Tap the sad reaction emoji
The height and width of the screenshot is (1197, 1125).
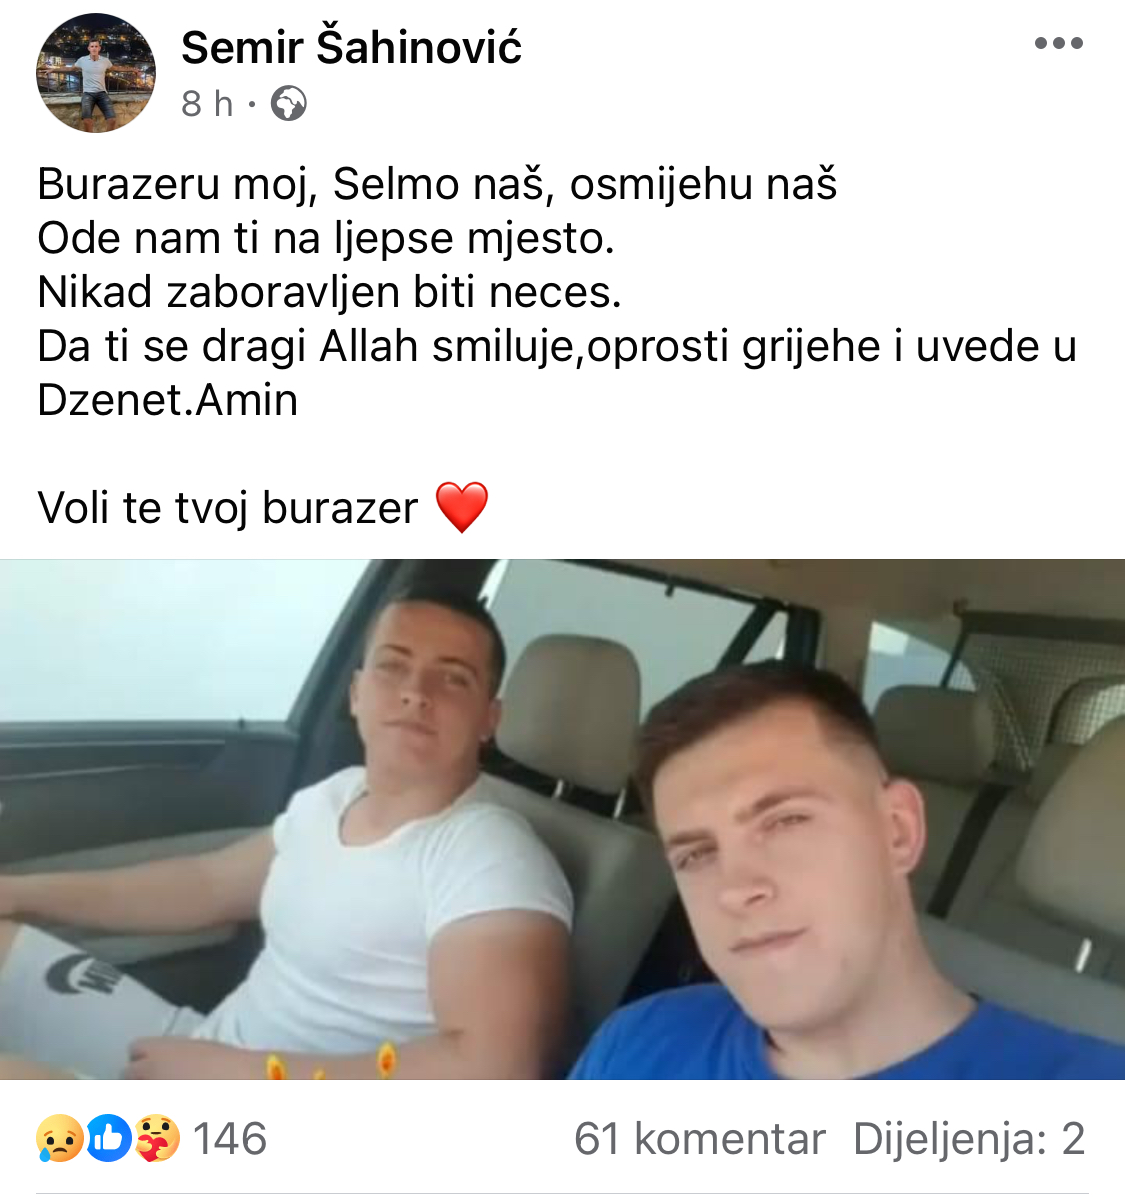[x=60, y=1138]
